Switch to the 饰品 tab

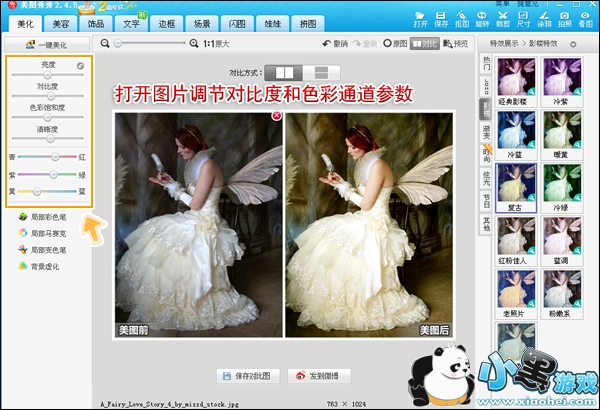[96, 24]
